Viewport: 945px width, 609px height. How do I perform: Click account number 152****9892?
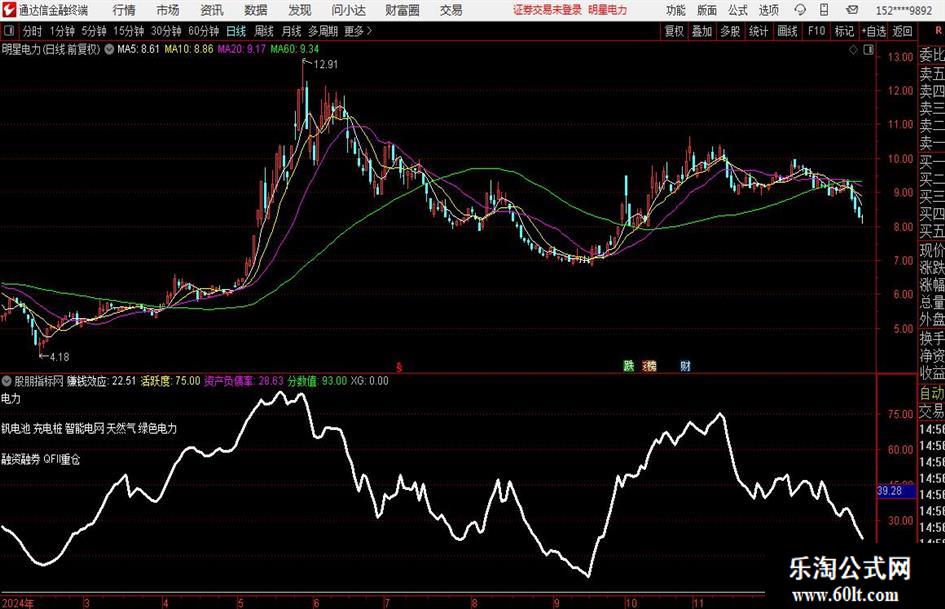903,10
